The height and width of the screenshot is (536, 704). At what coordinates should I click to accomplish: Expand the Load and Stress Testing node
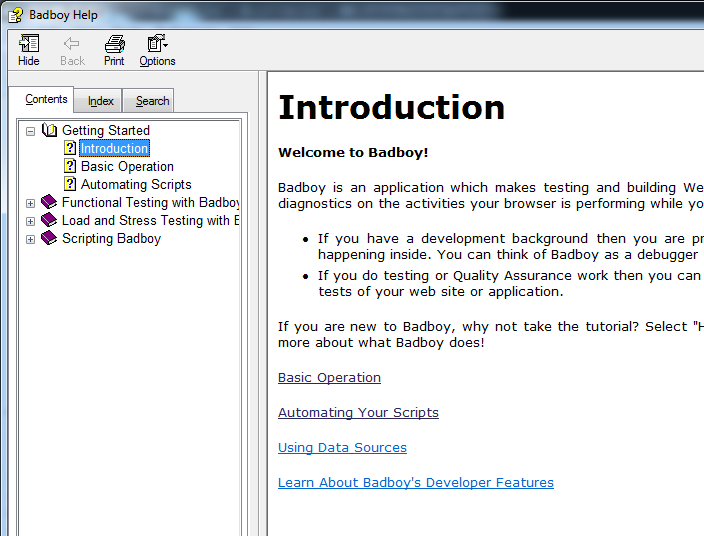coord(30,221)
